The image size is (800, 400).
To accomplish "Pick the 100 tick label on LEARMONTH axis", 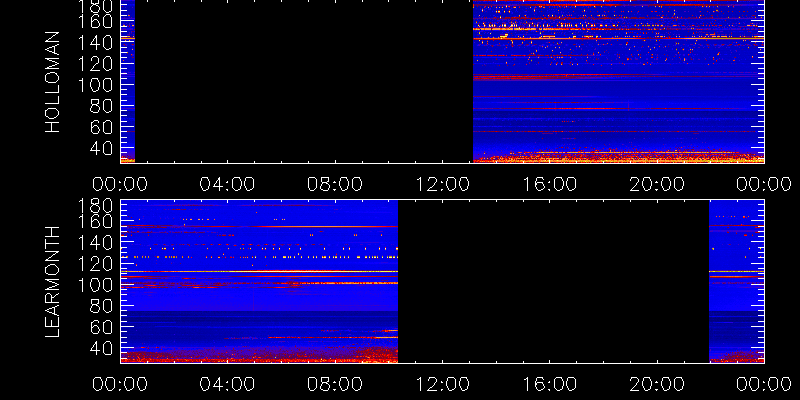I will point(97,285).
